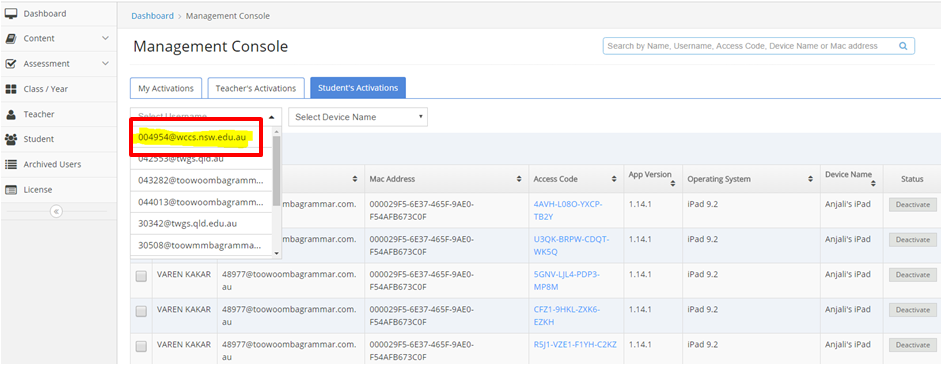The height and width of the screenshot is (365, 942).
Task: Switch to Teacher's Activations tab
Action: click(256, 88)
